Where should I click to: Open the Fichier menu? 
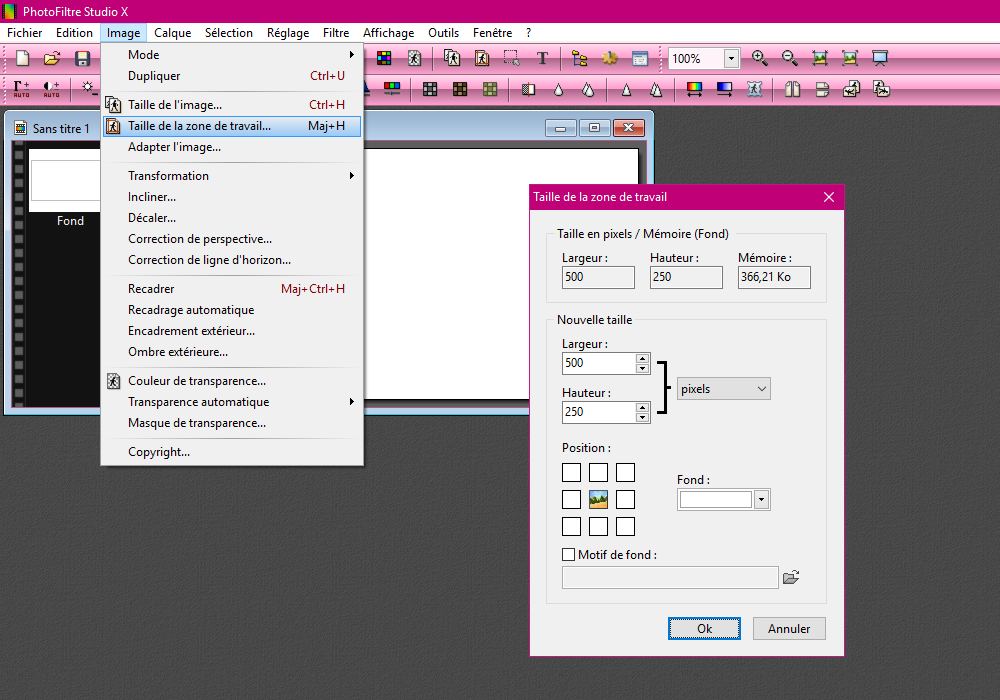click(24, 33)
